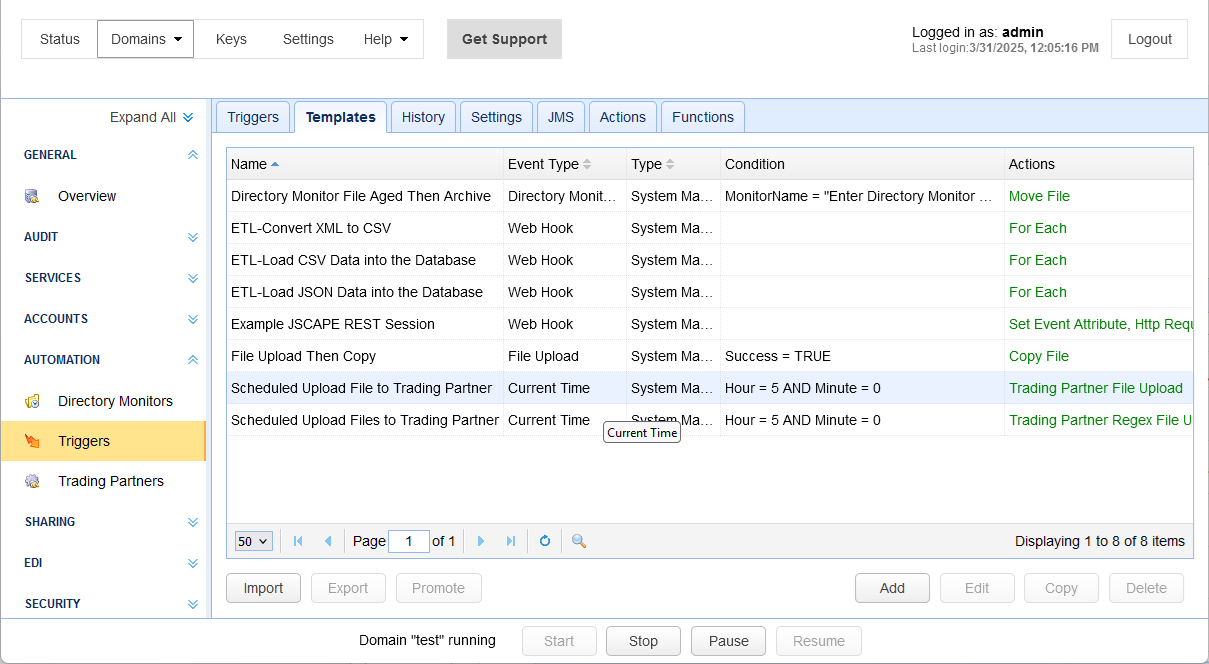Click the Copy button
1209x664 pixels.
coord(1061,588)
